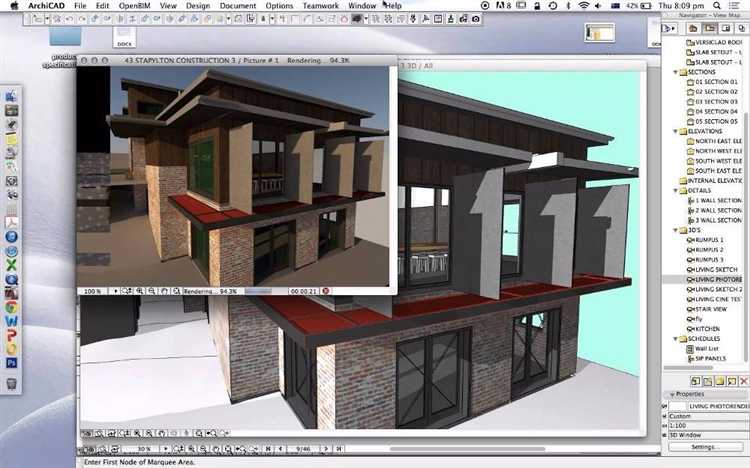Collapse the SCHEDULES folder
This screenshot has height=468, width=750.
click(x=675, y=339)
